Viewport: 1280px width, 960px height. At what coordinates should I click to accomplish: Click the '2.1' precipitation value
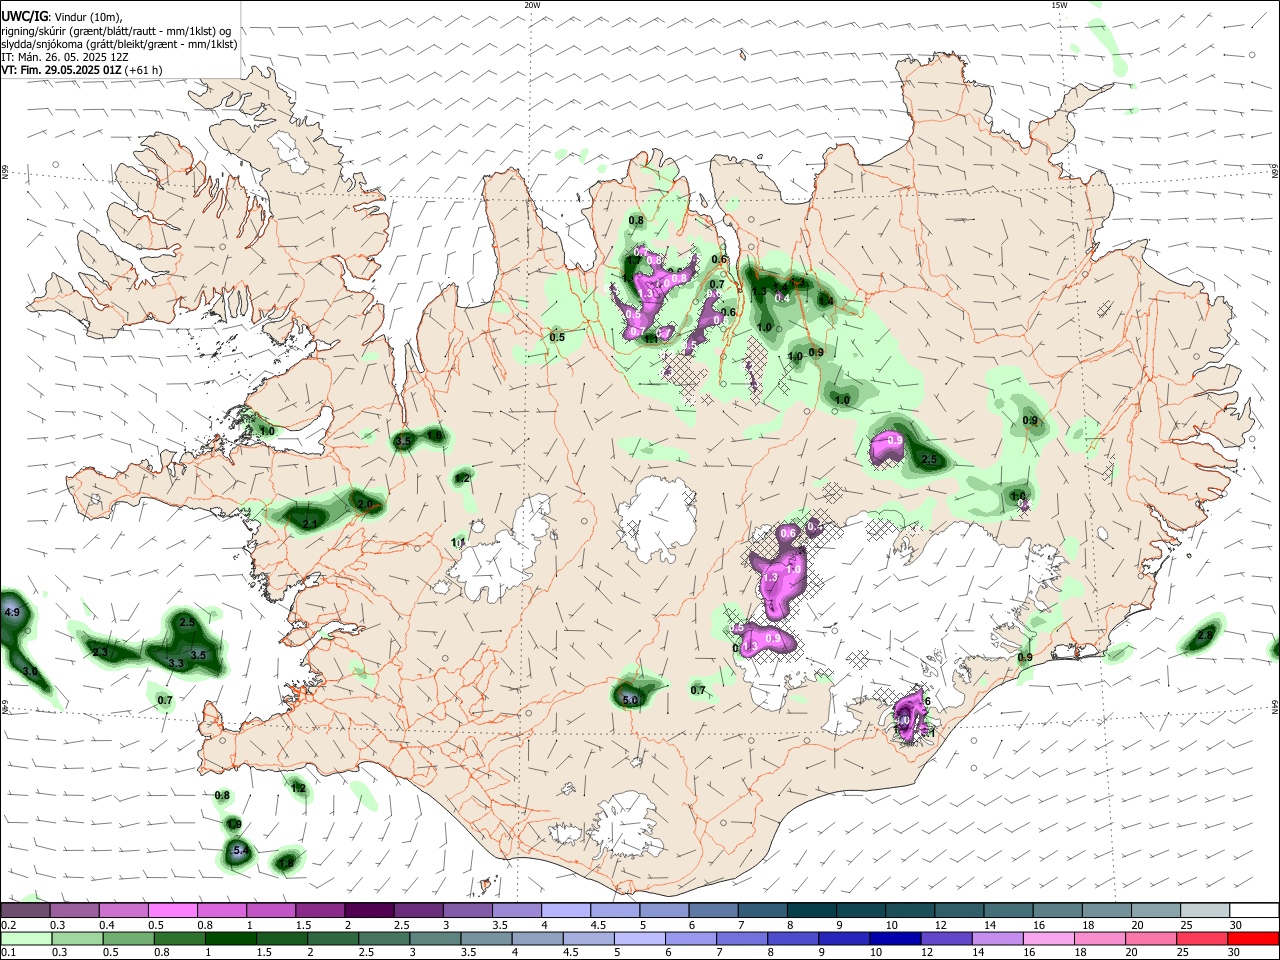tap(309, 524)
